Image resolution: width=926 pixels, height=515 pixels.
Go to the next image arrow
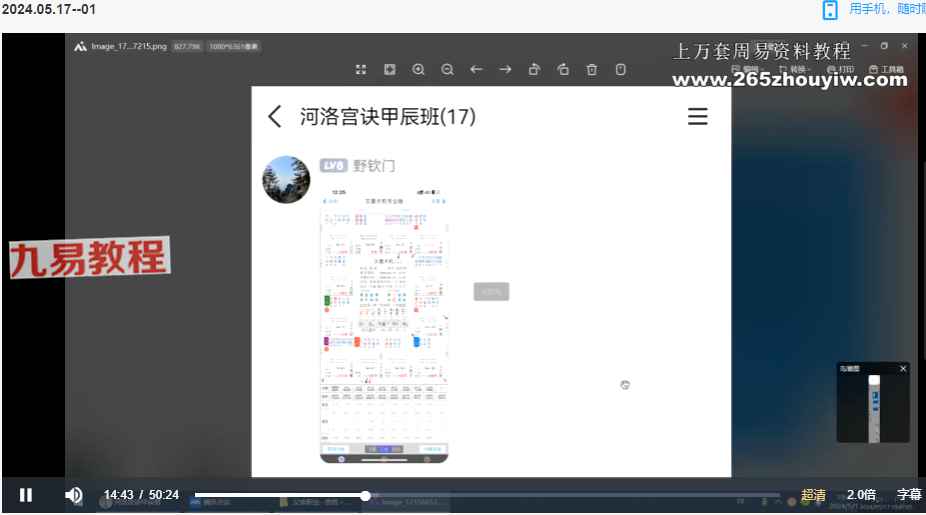tap(506, 70)
